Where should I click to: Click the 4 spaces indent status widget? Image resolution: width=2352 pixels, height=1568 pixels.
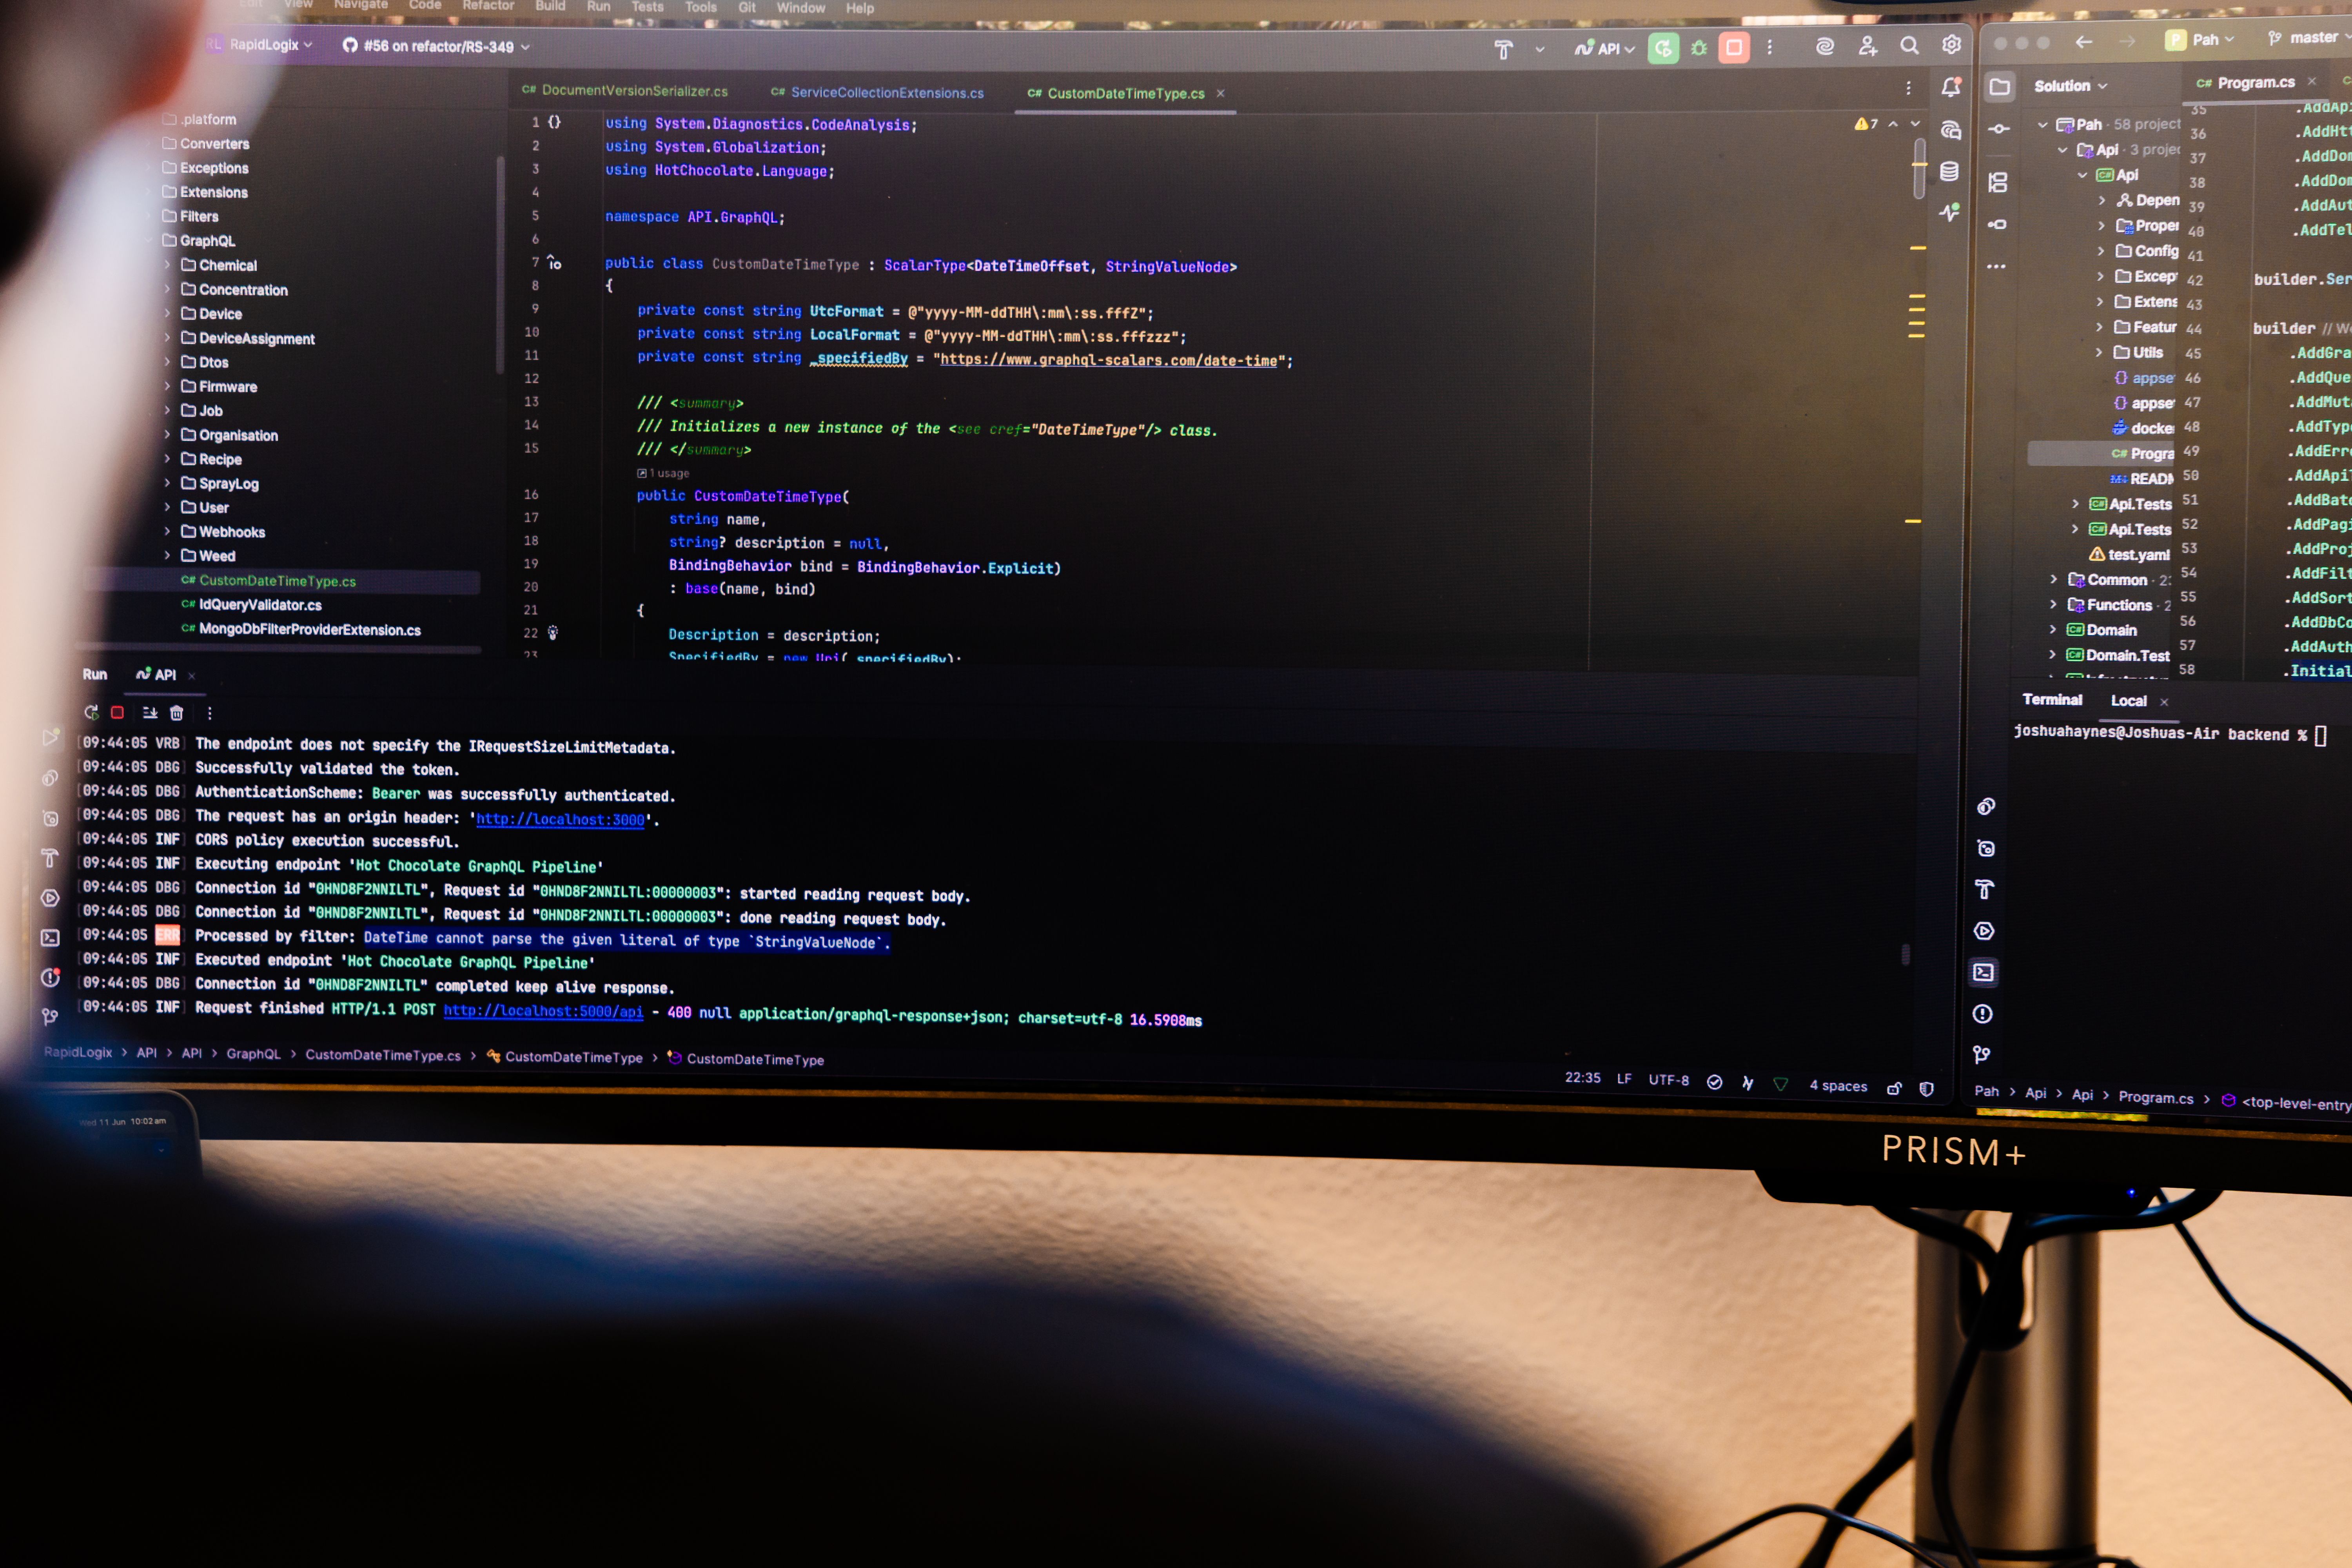tap(1838, 1086)
